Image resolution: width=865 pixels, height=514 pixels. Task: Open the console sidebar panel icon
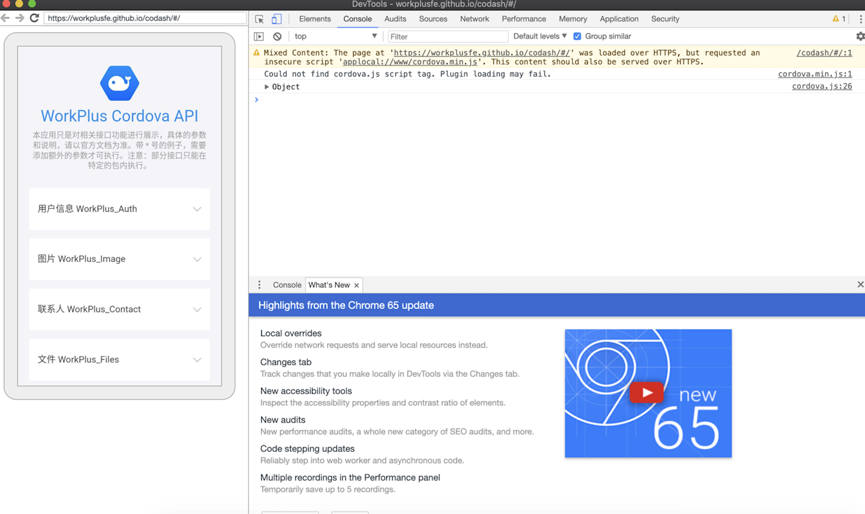[x=259, y=36]
